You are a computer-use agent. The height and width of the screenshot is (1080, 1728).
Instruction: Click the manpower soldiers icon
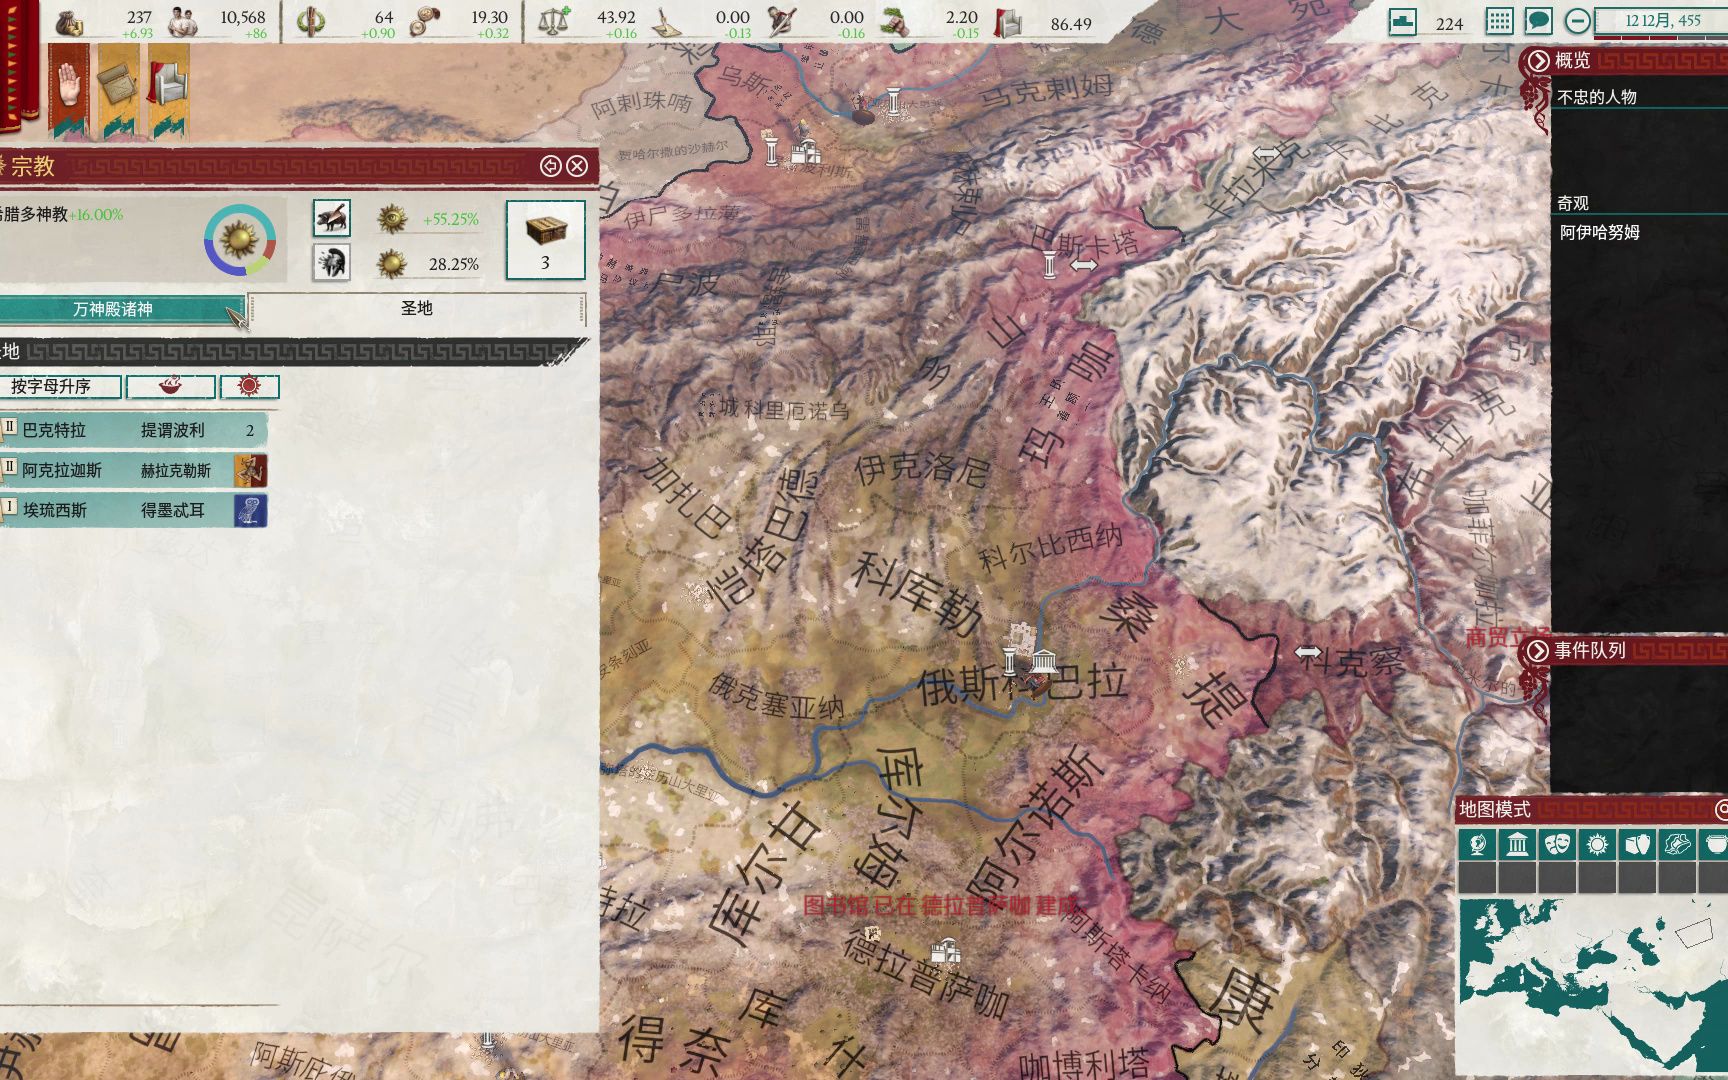click(182, 22)
